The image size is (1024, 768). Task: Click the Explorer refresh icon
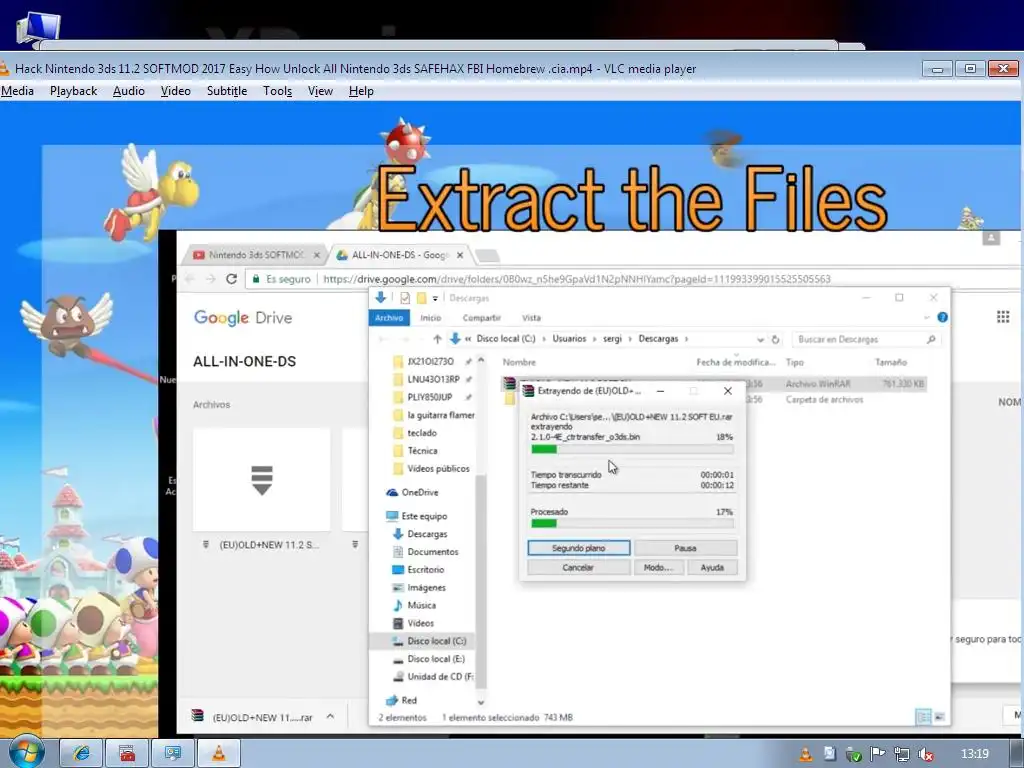click(775, 340)
